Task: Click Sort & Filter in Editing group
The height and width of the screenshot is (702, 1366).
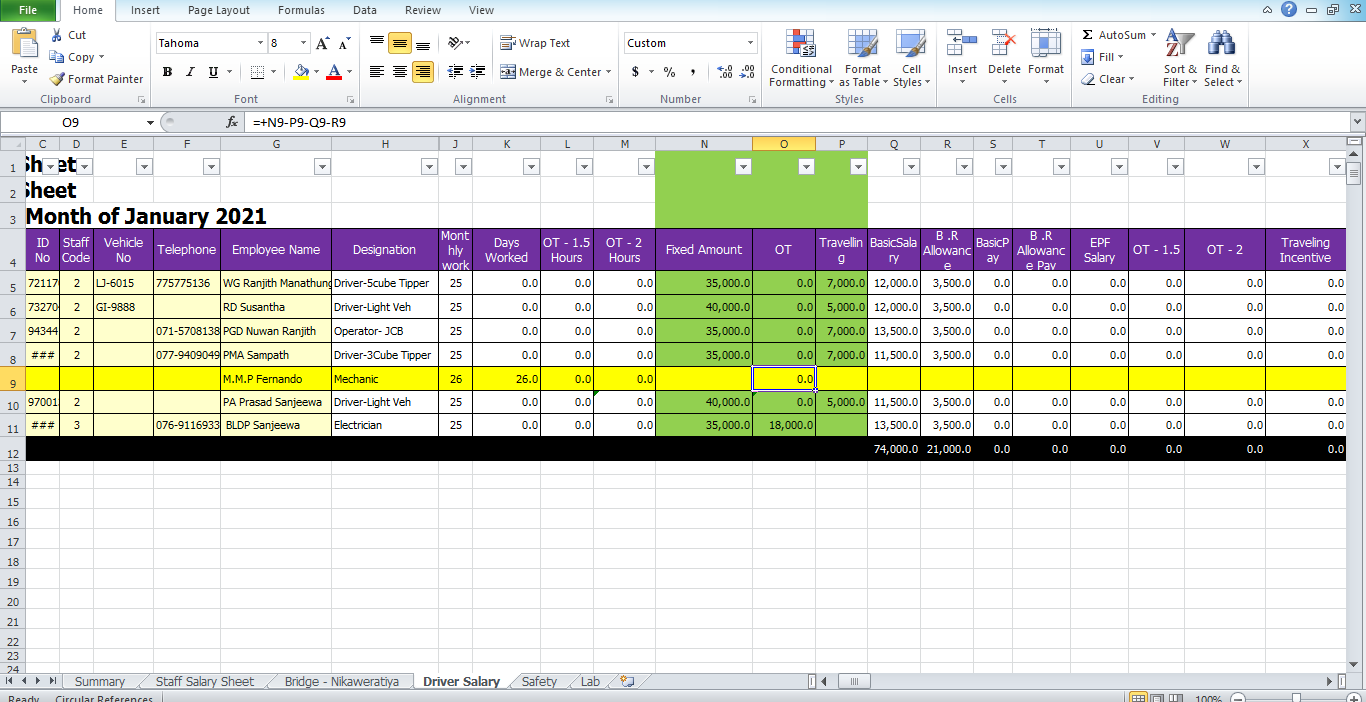Action: tap(1180, 58)
